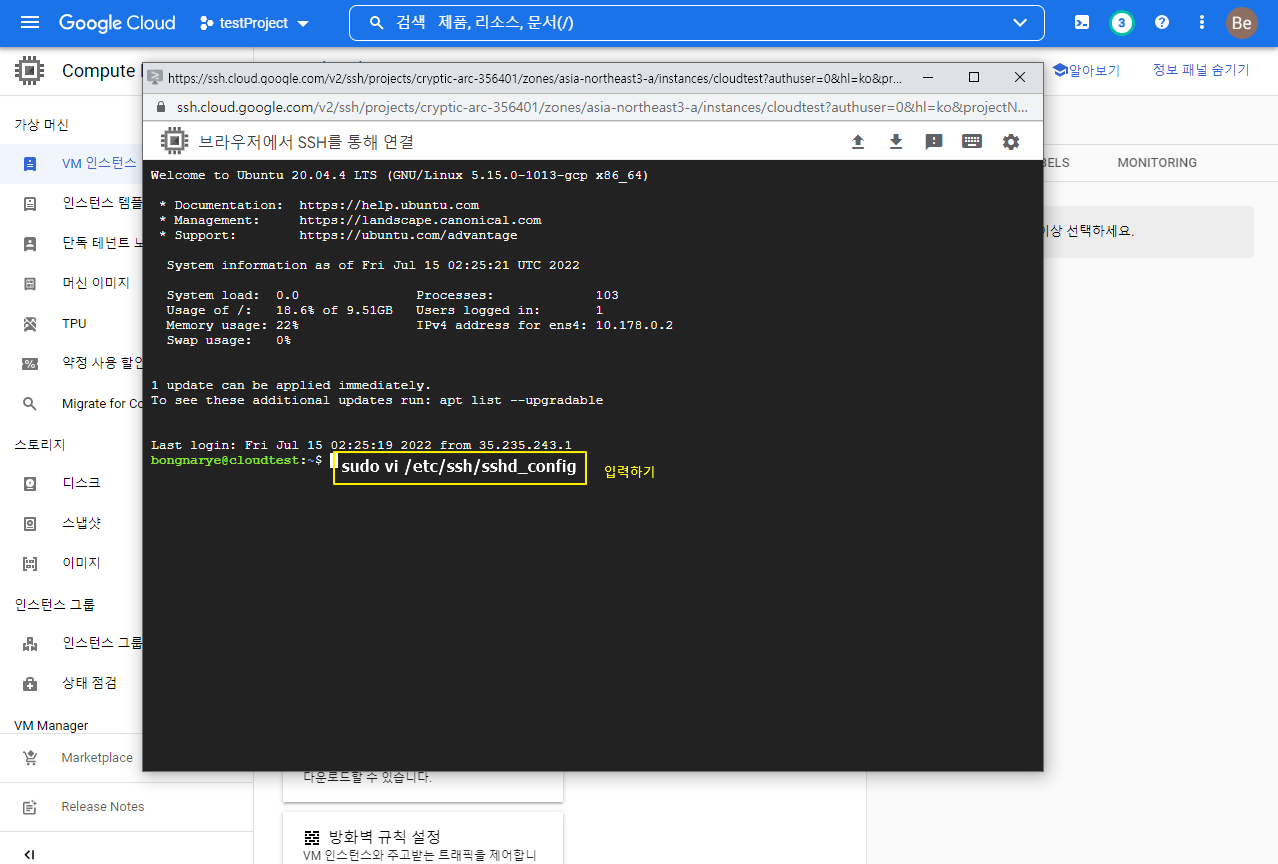Open the help question mark icon
The image size is (1278, 864).
tap(1162, 22)
